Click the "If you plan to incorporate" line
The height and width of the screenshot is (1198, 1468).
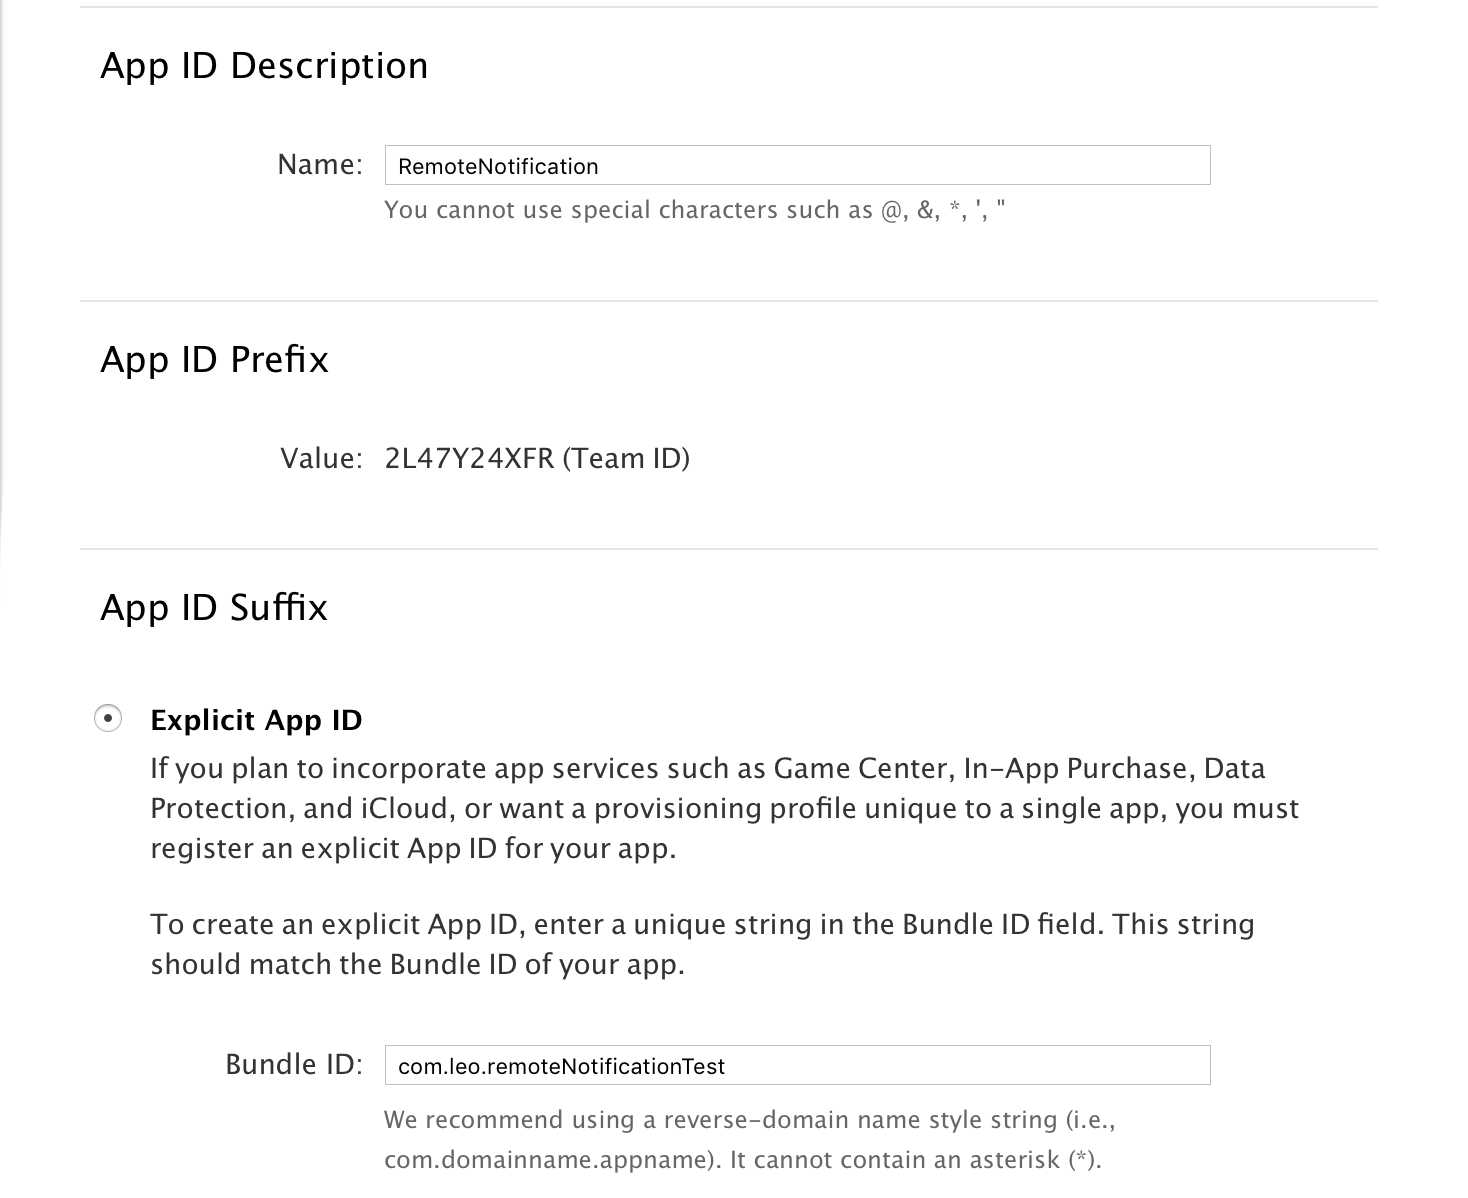(707, 769)
